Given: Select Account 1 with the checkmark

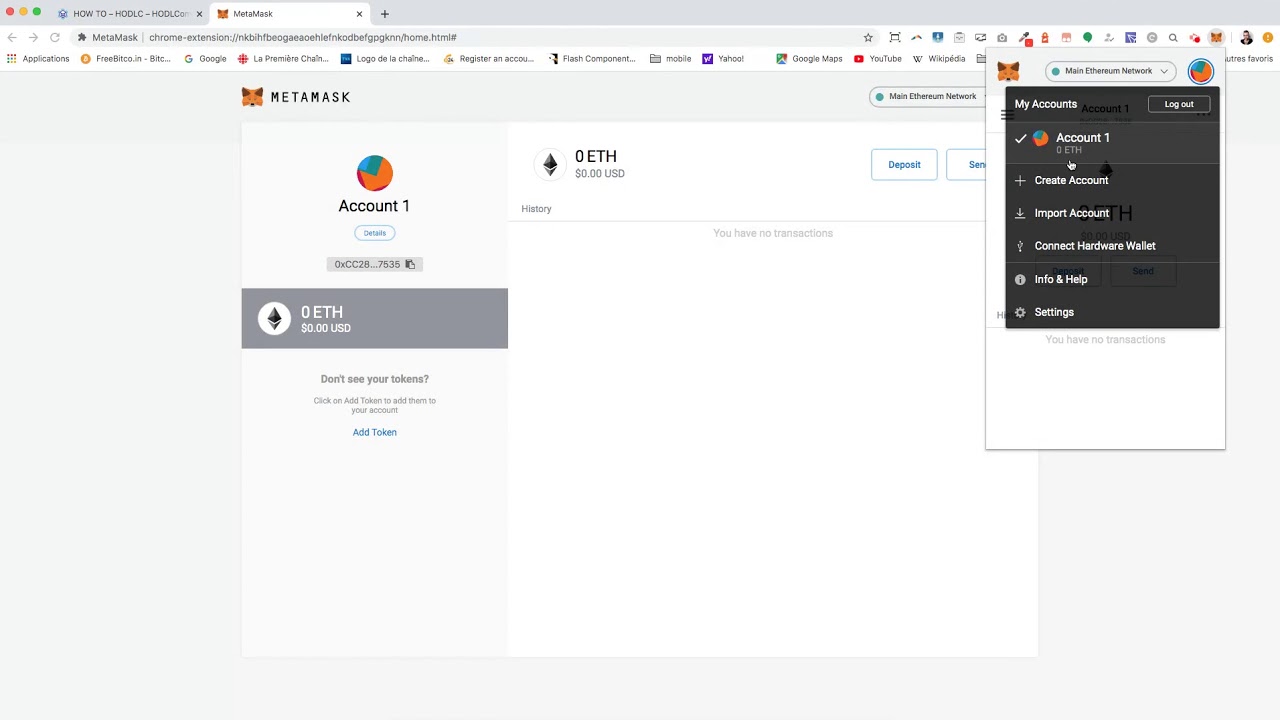Looking at the screenshot, I should point(1082,138).
